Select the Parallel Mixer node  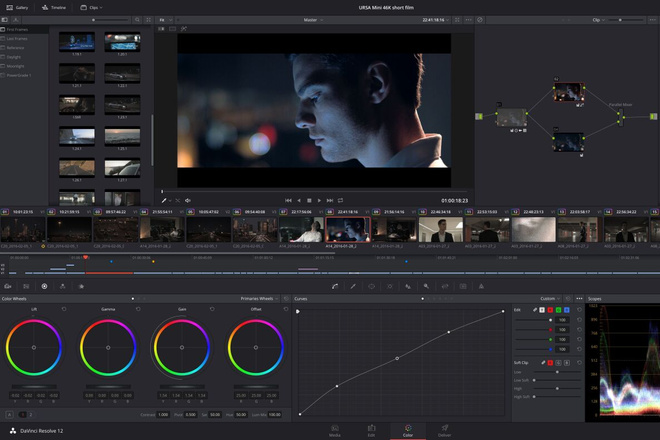click(x=620, y=117)
